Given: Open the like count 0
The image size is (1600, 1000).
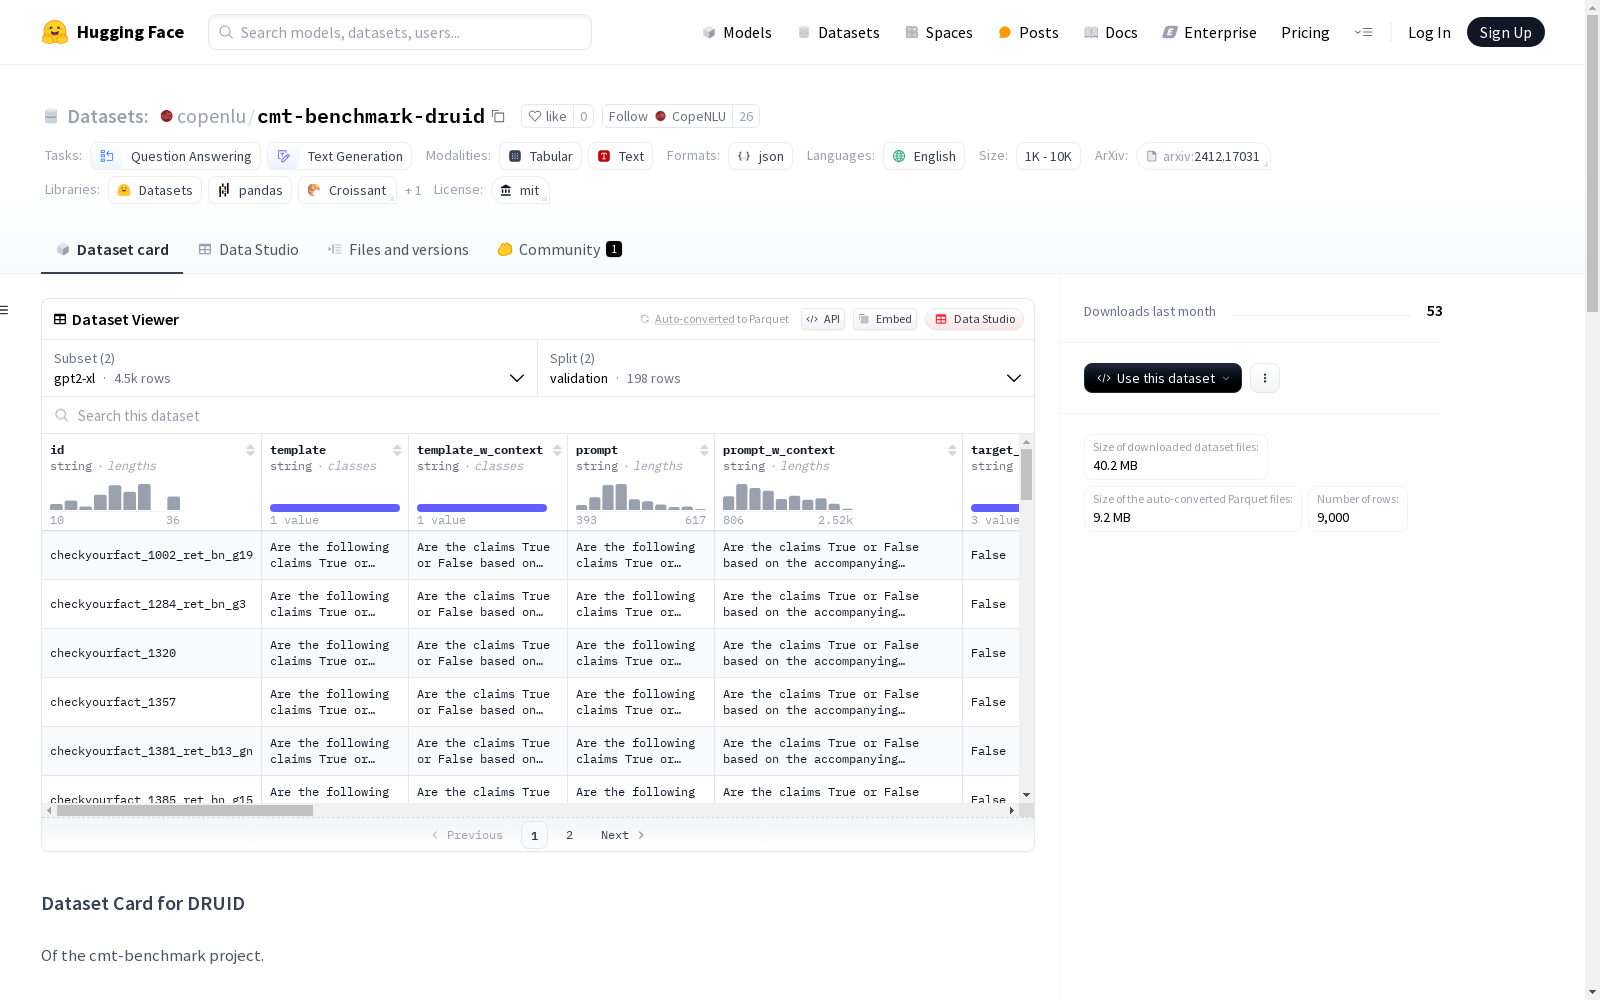Looking at the screenshot, I should pos(584,117).
